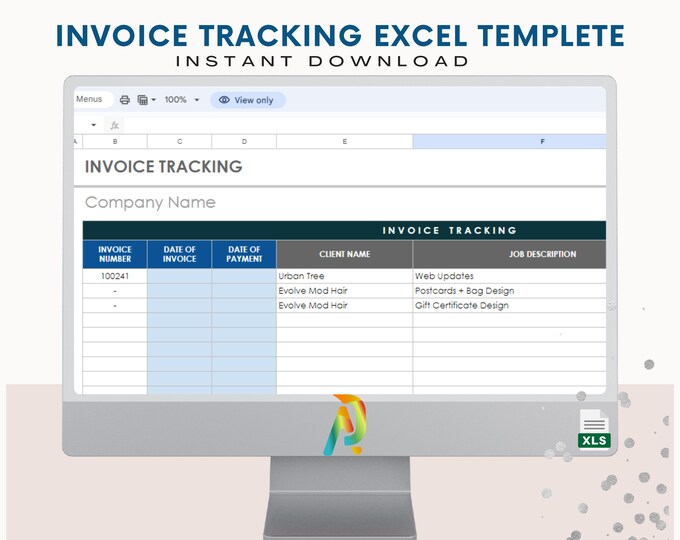Select column F header
This screenshot has height=540, width=680.
pyautogui.click(x=510, y=141)
